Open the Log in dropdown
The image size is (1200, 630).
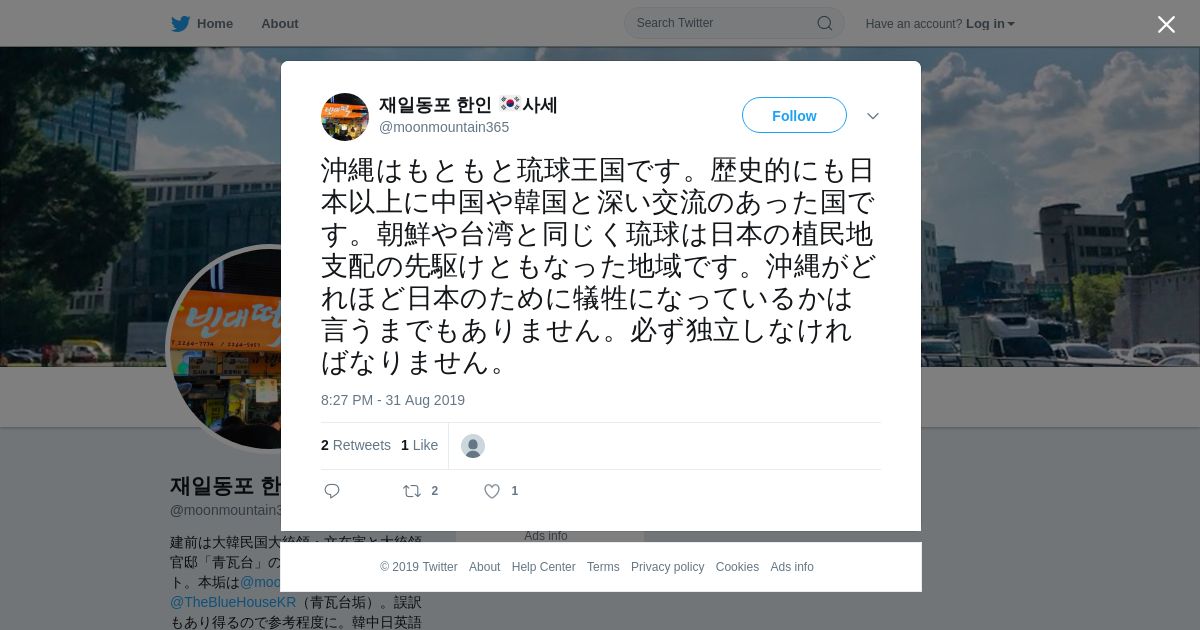coord(990,24)
